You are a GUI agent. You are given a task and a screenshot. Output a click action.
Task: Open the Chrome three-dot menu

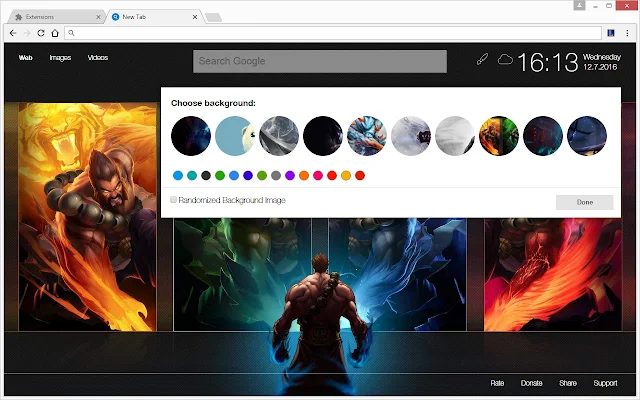point(627,33)
